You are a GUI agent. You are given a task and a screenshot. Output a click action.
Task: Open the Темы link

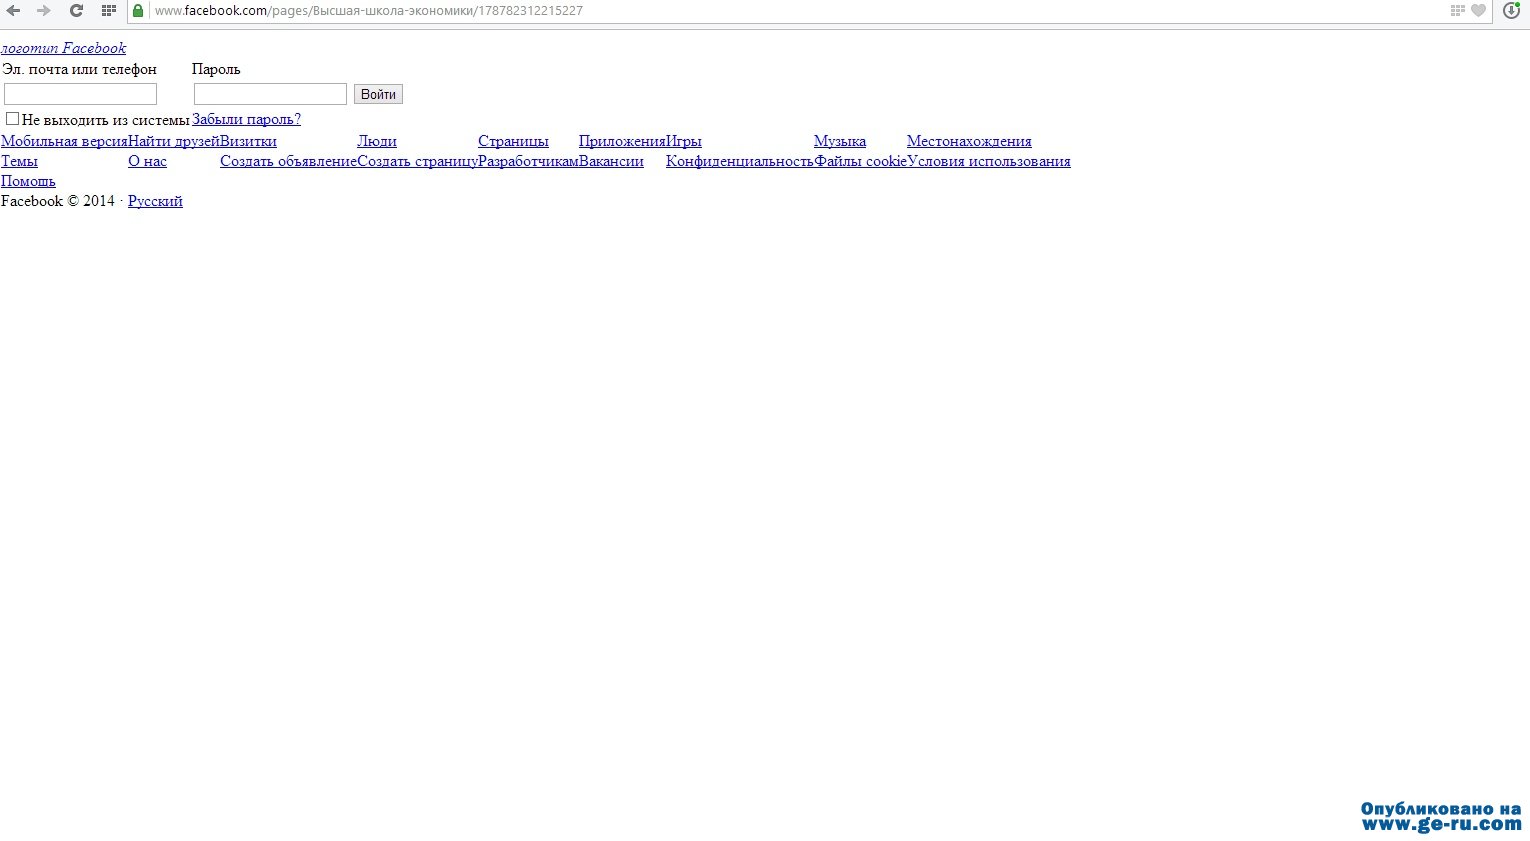[x=19, y=161]
